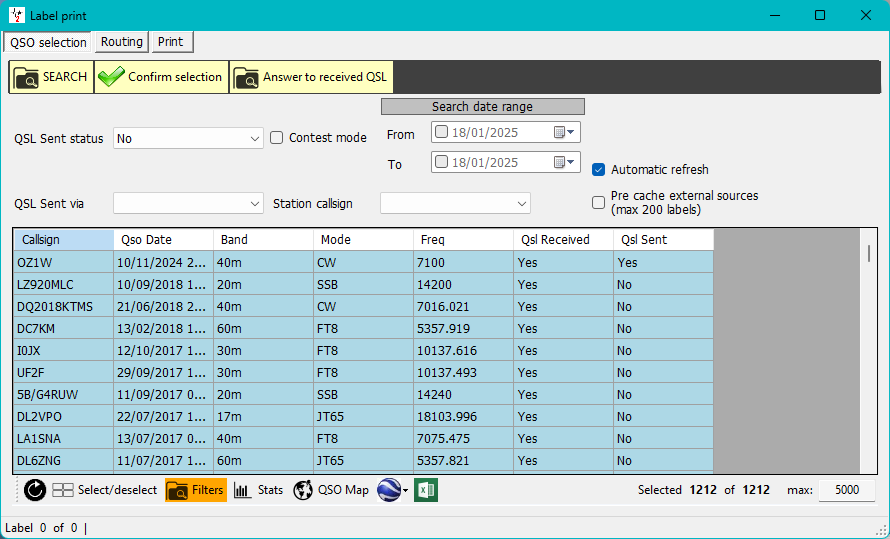Screen dimensions: 890x539
Task: Click the Search date range header
Action: 482,107
